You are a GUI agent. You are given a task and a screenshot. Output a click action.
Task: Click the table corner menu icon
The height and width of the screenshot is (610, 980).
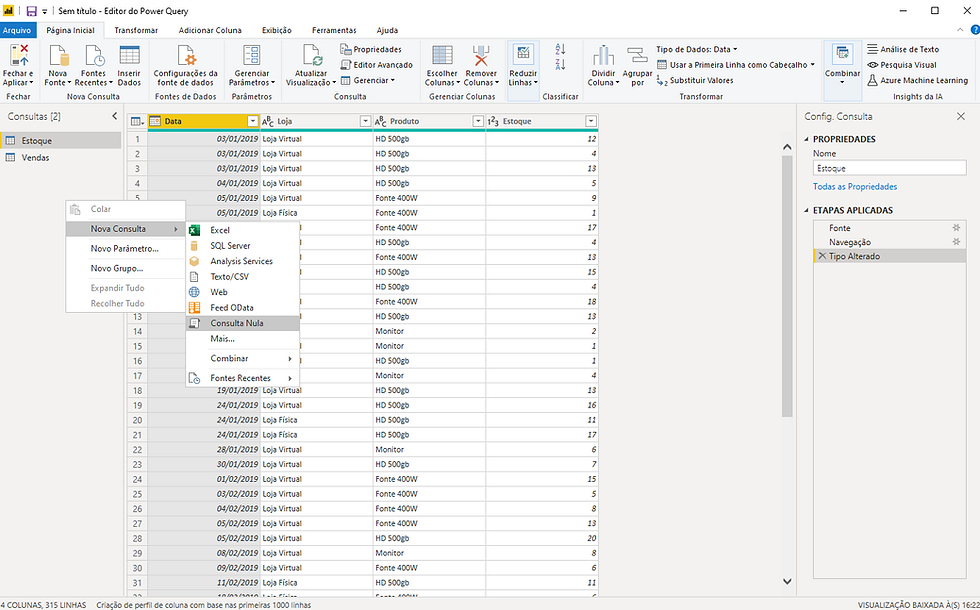tap(138, 121)
